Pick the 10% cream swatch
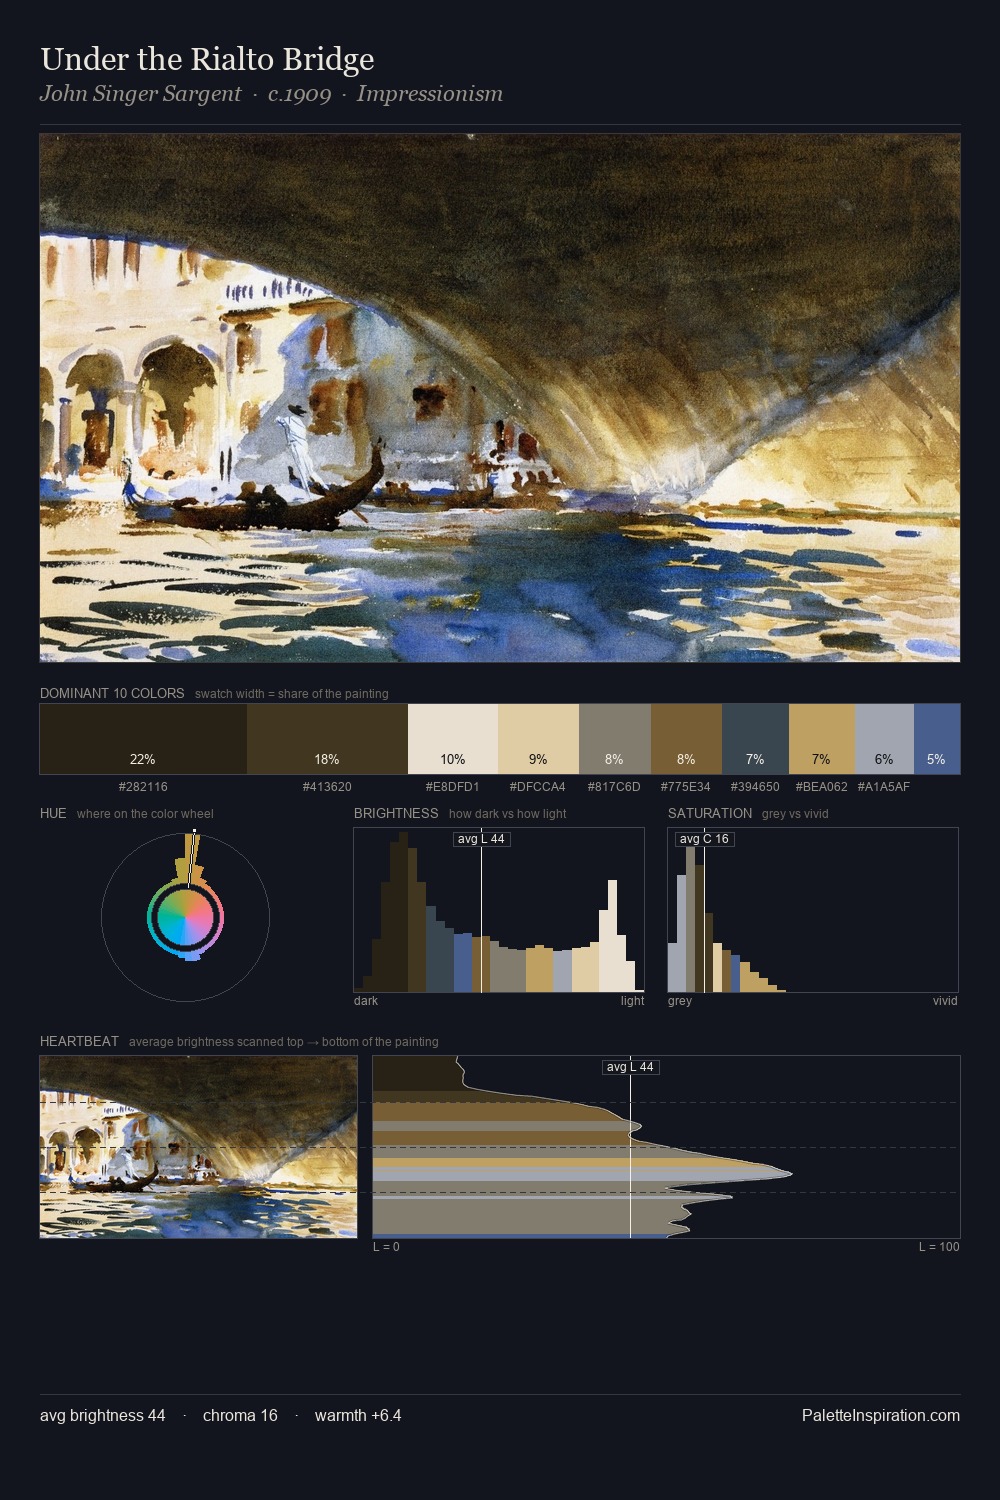This screenshot has width=1000, height=1500. (x=453, y=739)
